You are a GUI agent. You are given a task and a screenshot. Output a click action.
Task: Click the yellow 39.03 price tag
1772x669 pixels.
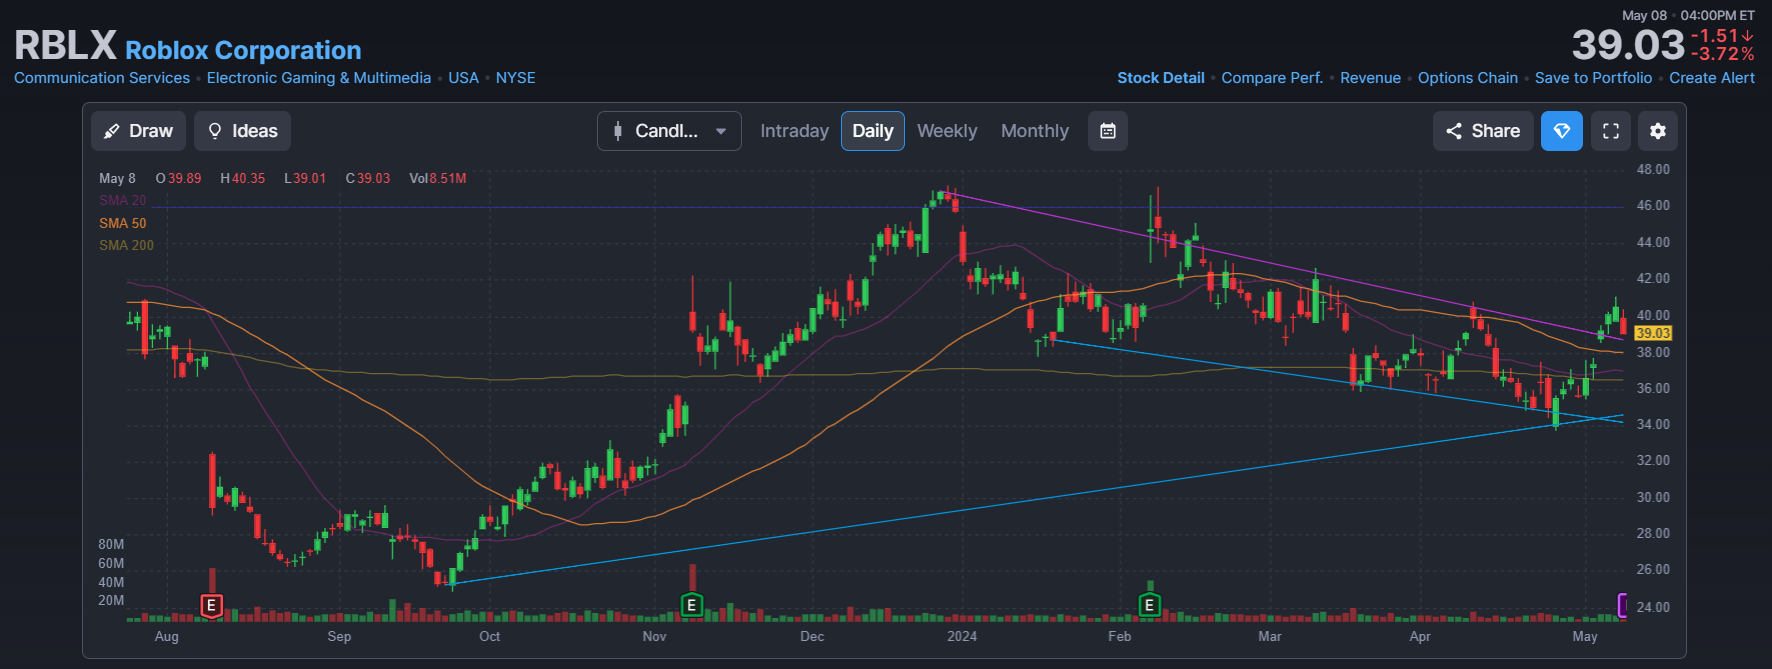pyautogui.click(x=1653, y=333)
